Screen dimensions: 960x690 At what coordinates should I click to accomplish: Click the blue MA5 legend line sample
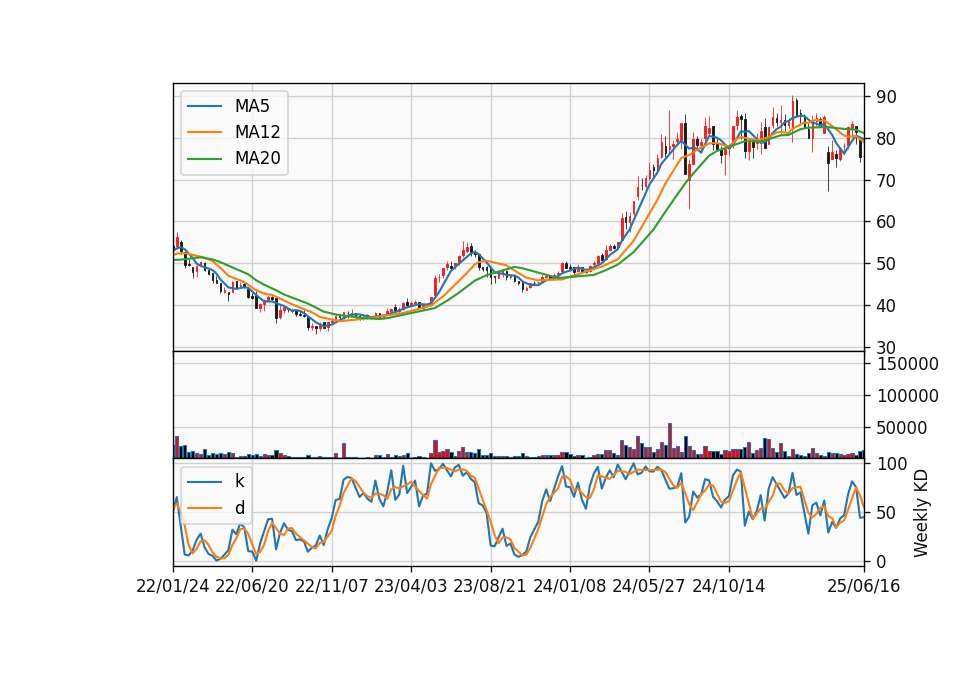pos(204,107)
